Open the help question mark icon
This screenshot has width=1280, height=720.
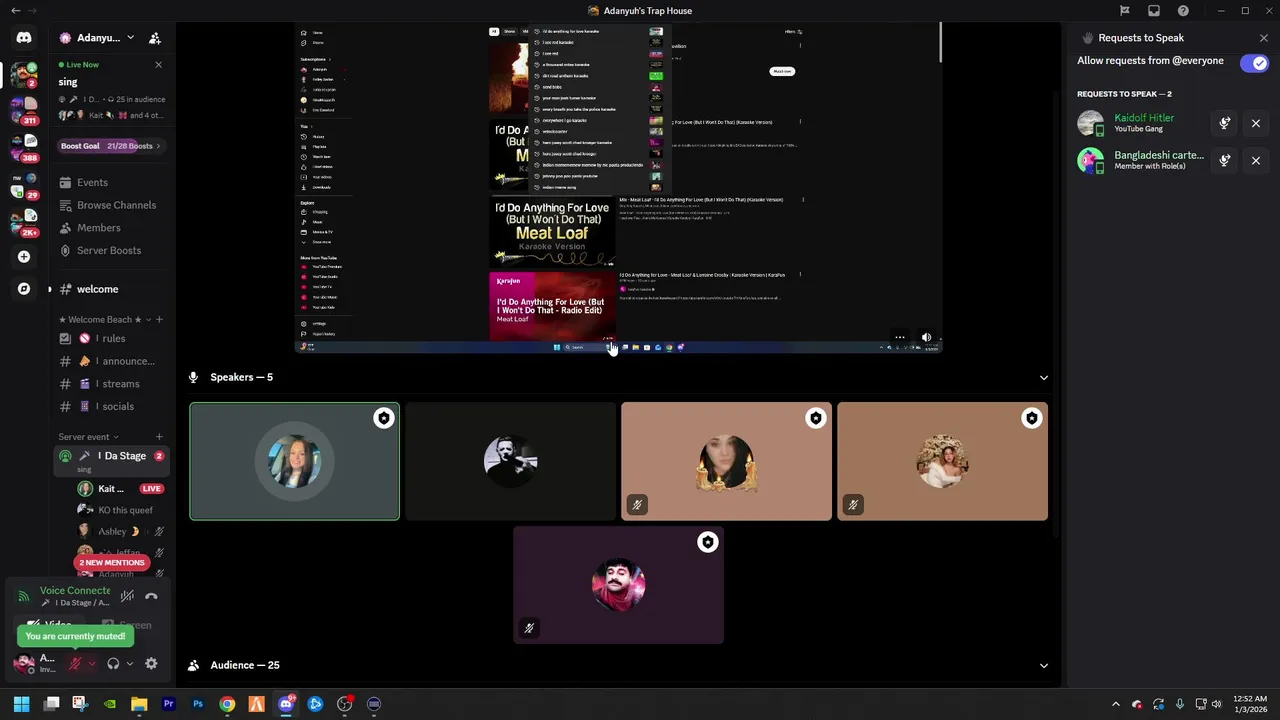tap(1184, 11)
